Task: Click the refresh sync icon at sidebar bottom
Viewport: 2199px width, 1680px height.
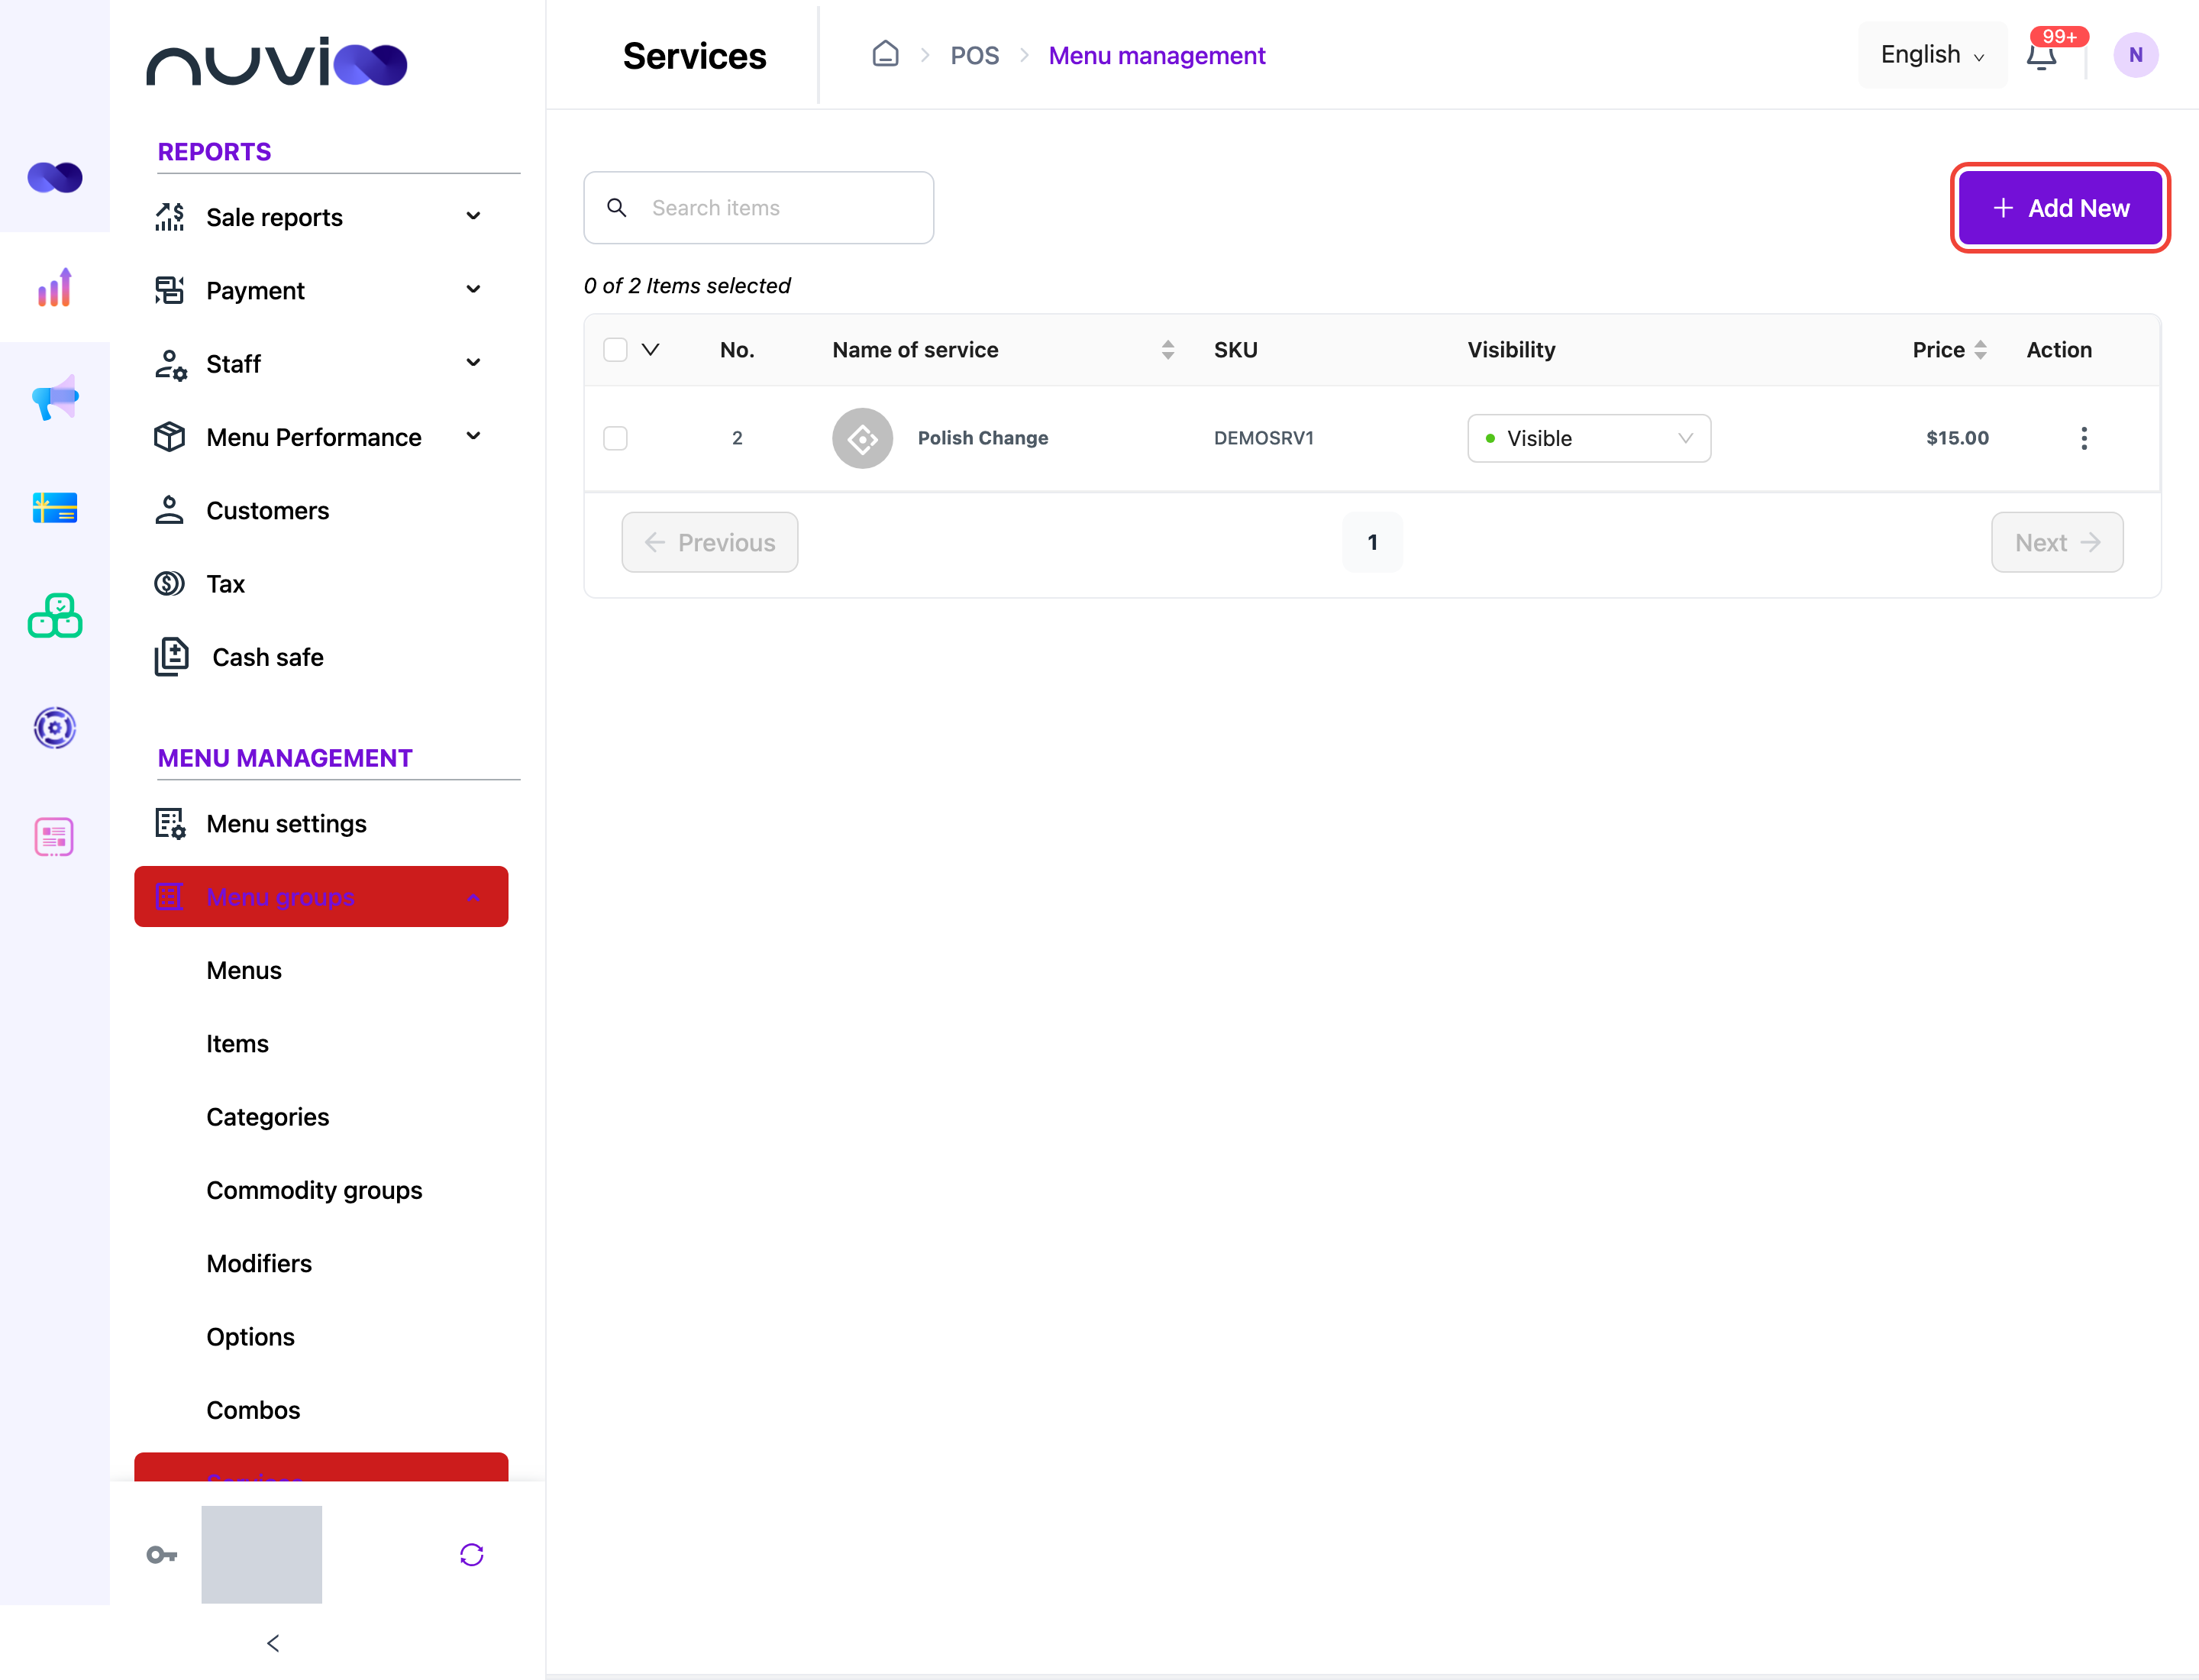Action: tap(471, 1554)
